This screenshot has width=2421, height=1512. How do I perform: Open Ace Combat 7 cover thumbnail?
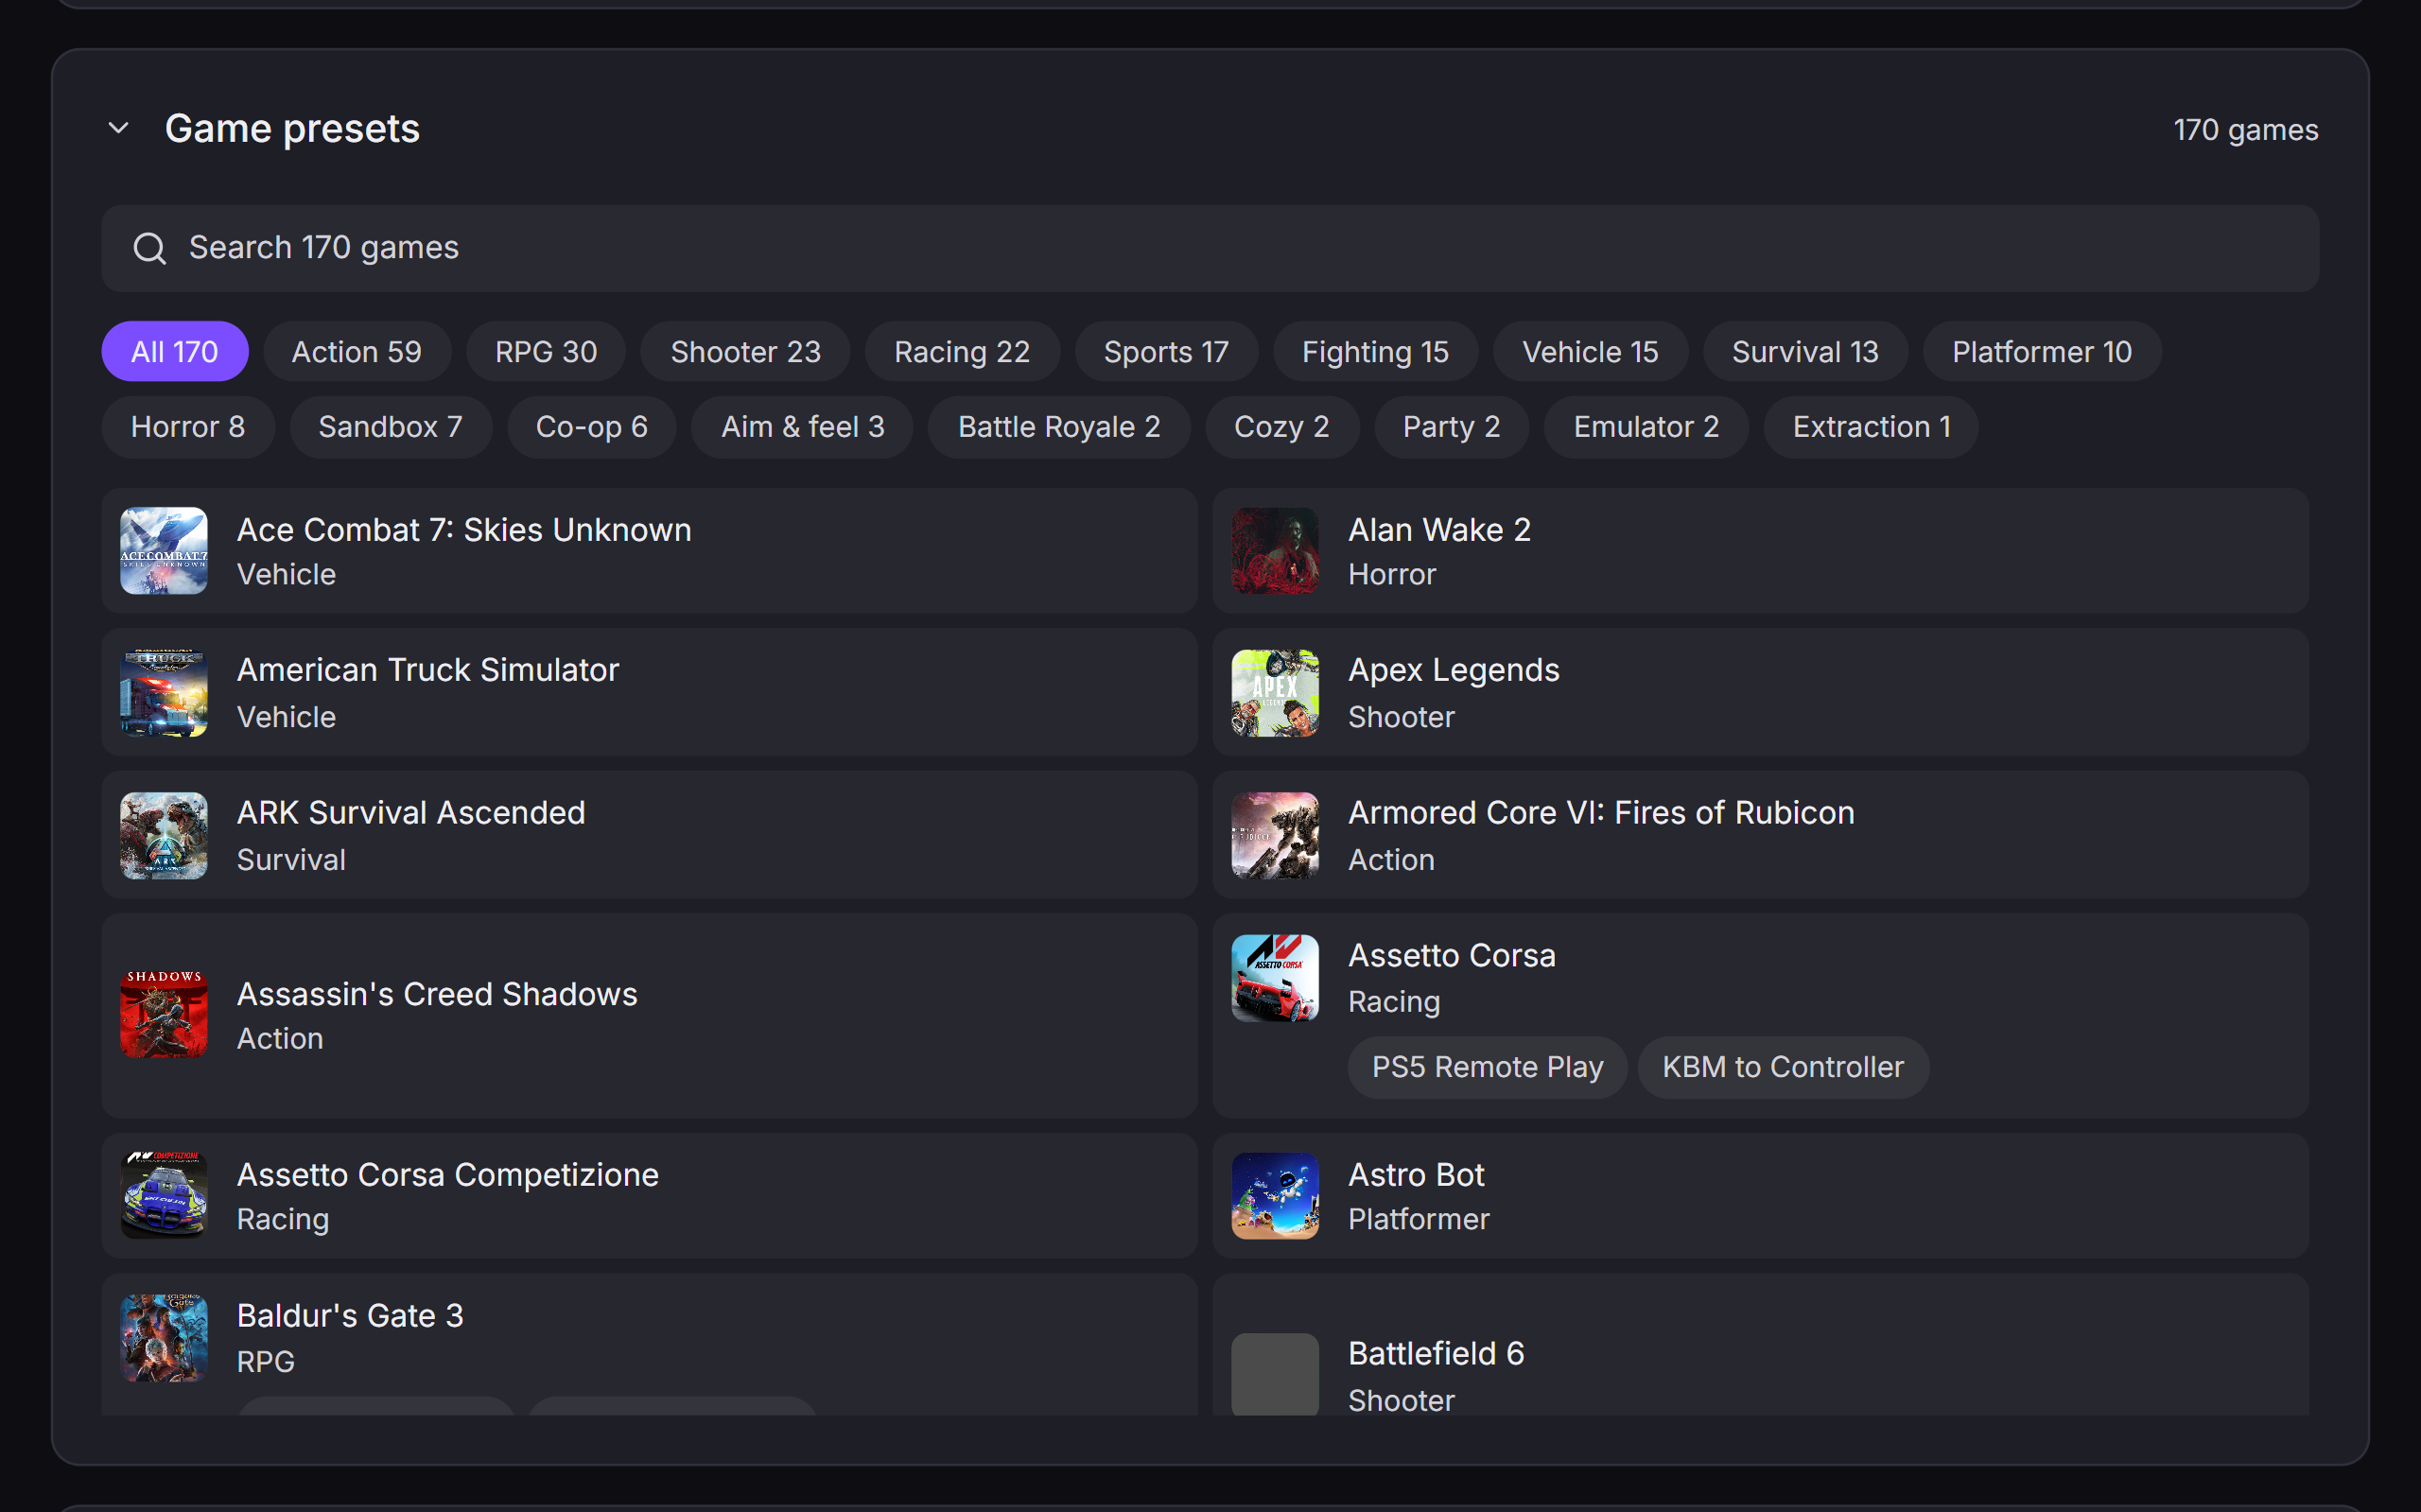(164, 551)
